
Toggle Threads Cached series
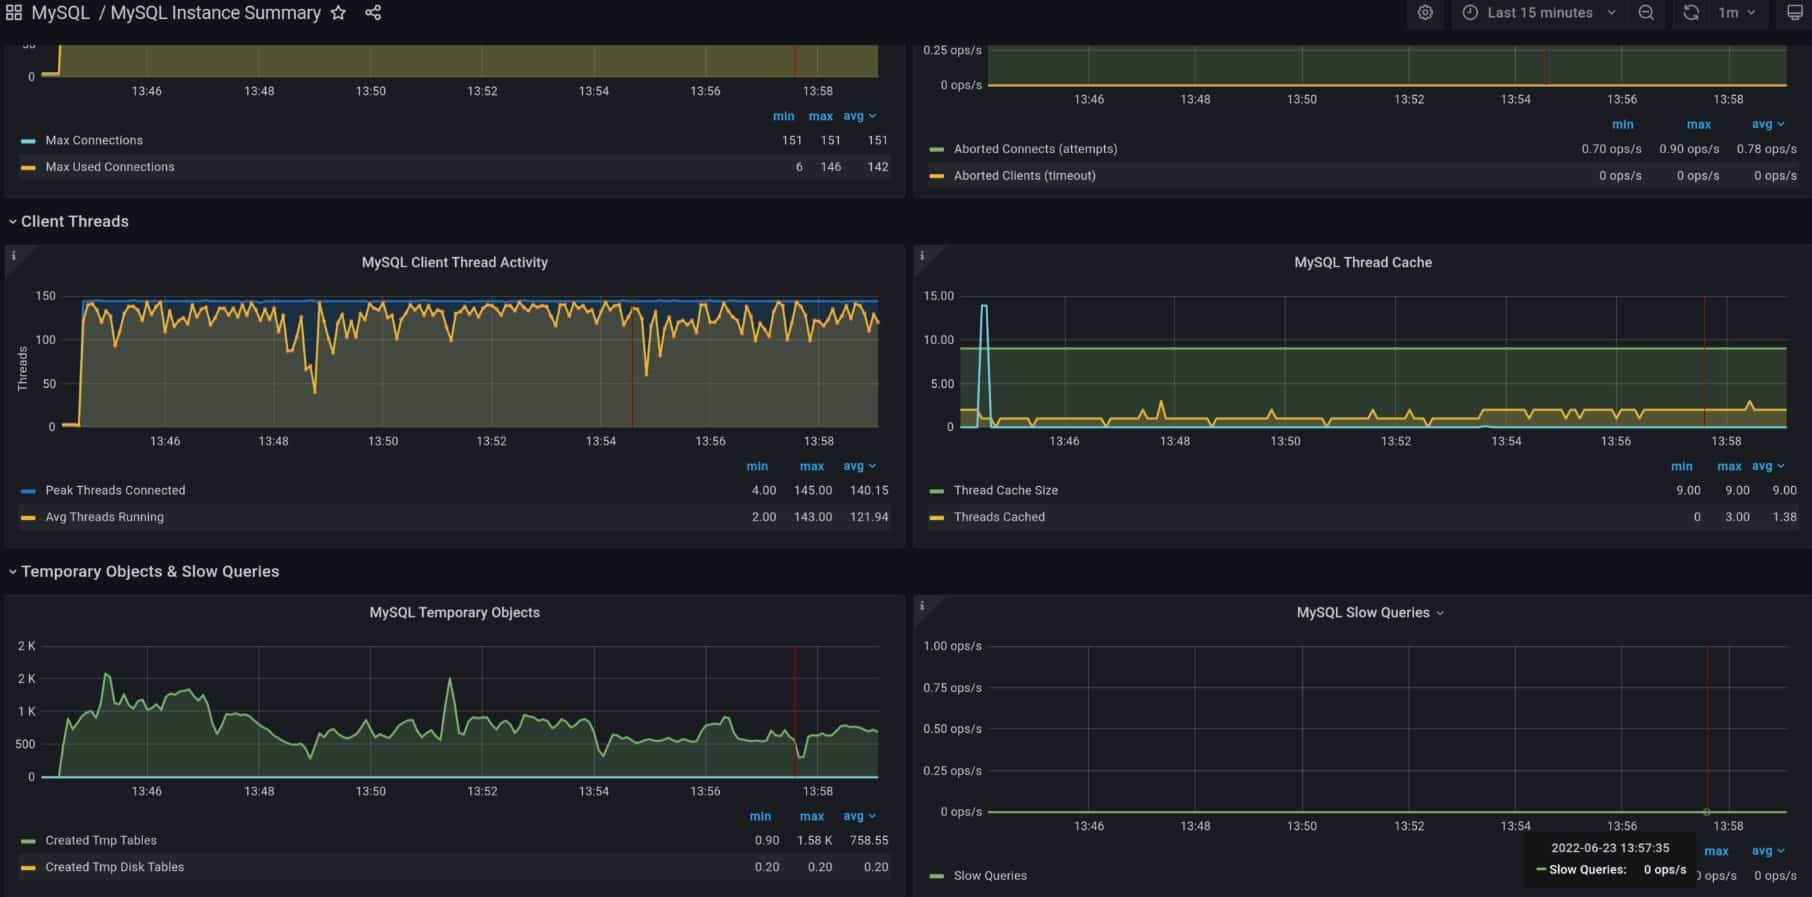[x=999, y=517]
